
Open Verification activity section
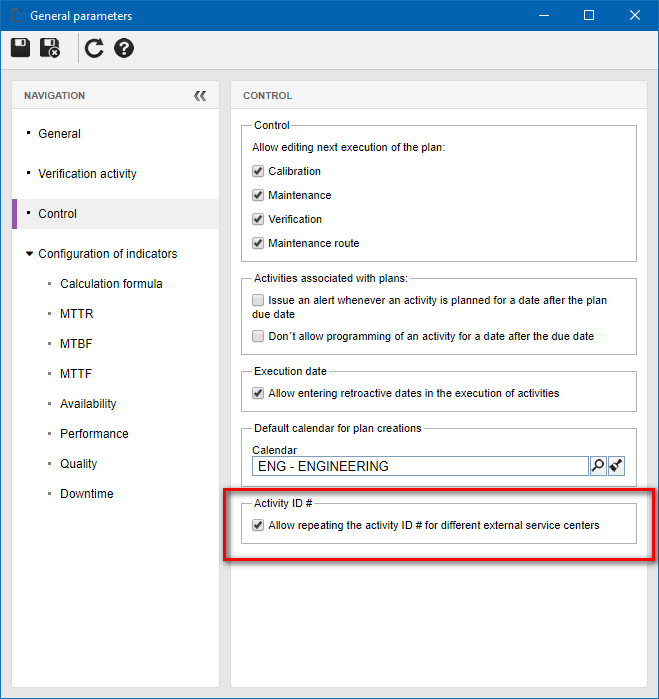[x=87, y=174]
